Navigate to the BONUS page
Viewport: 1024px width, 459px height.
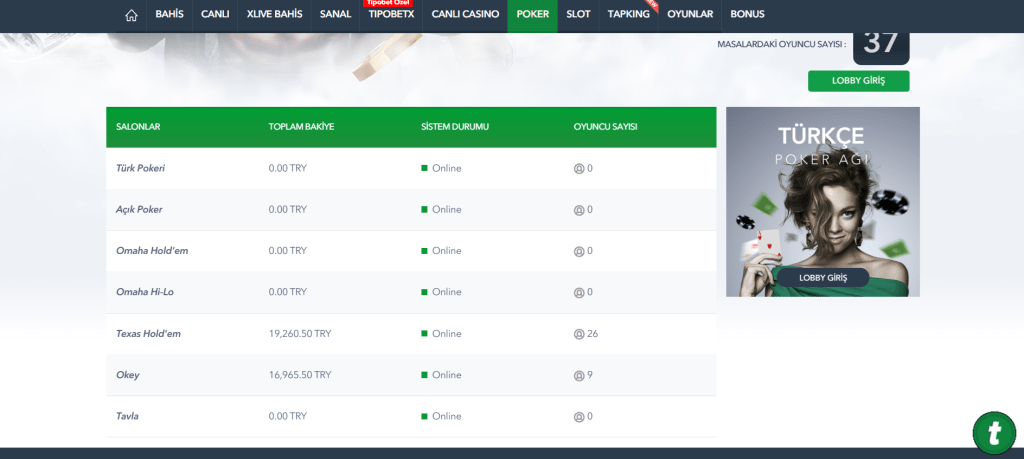747,15
